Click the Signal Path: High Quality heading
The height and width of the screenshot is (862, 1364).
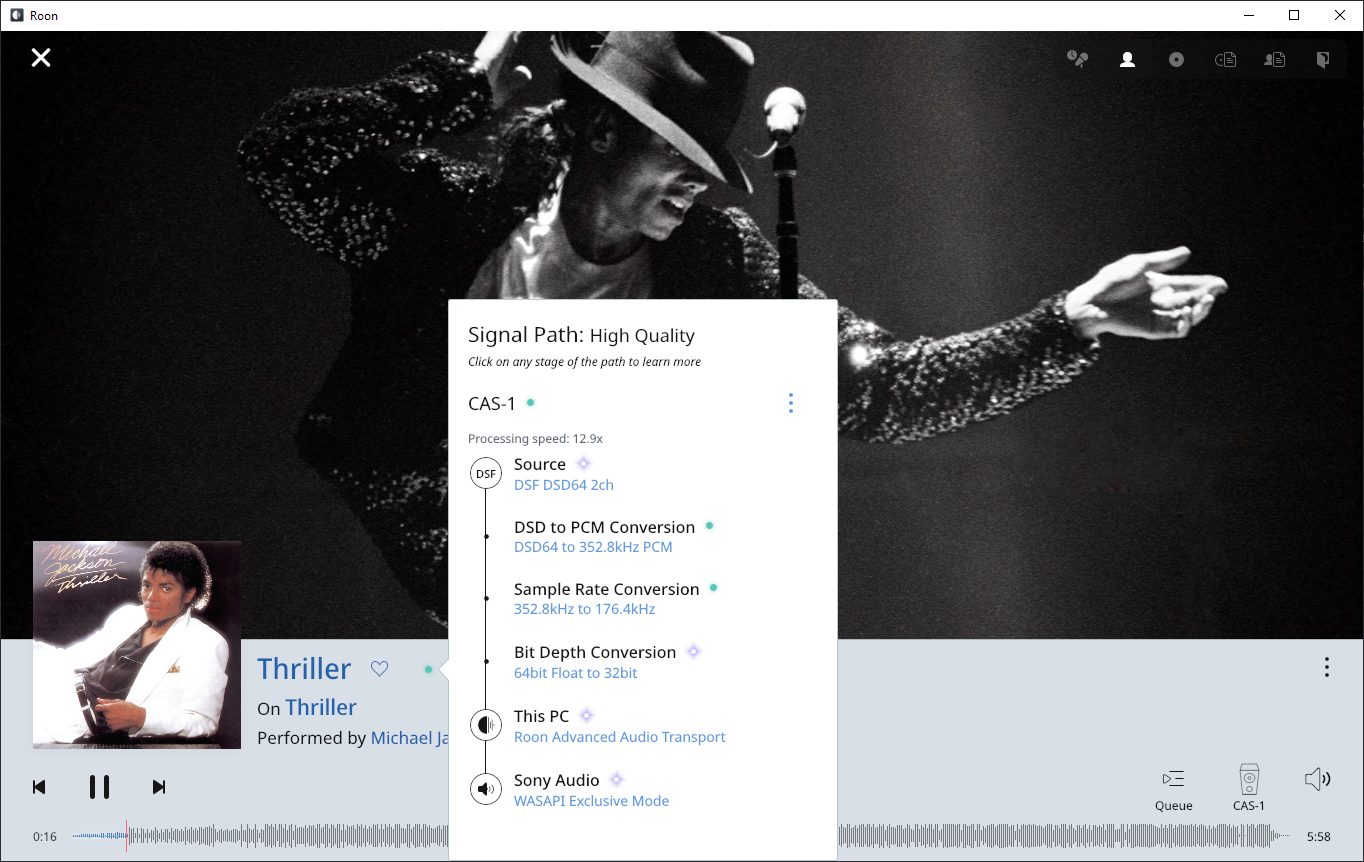[x=581, y=335]
